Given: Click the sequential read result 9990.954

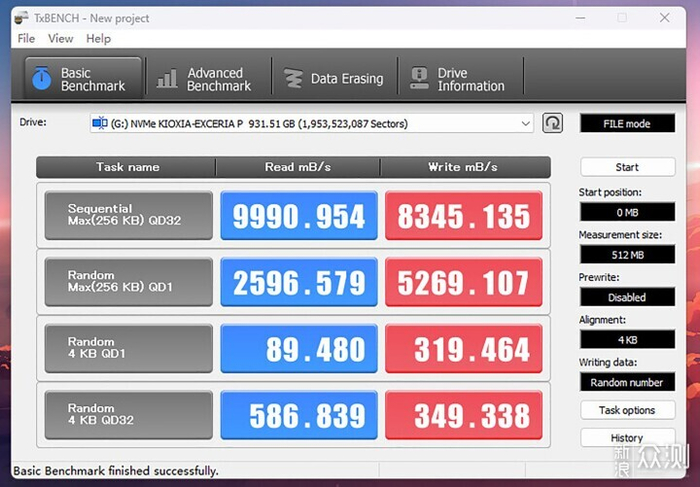Looking at the screenshot, I should (x=299, y=215).
